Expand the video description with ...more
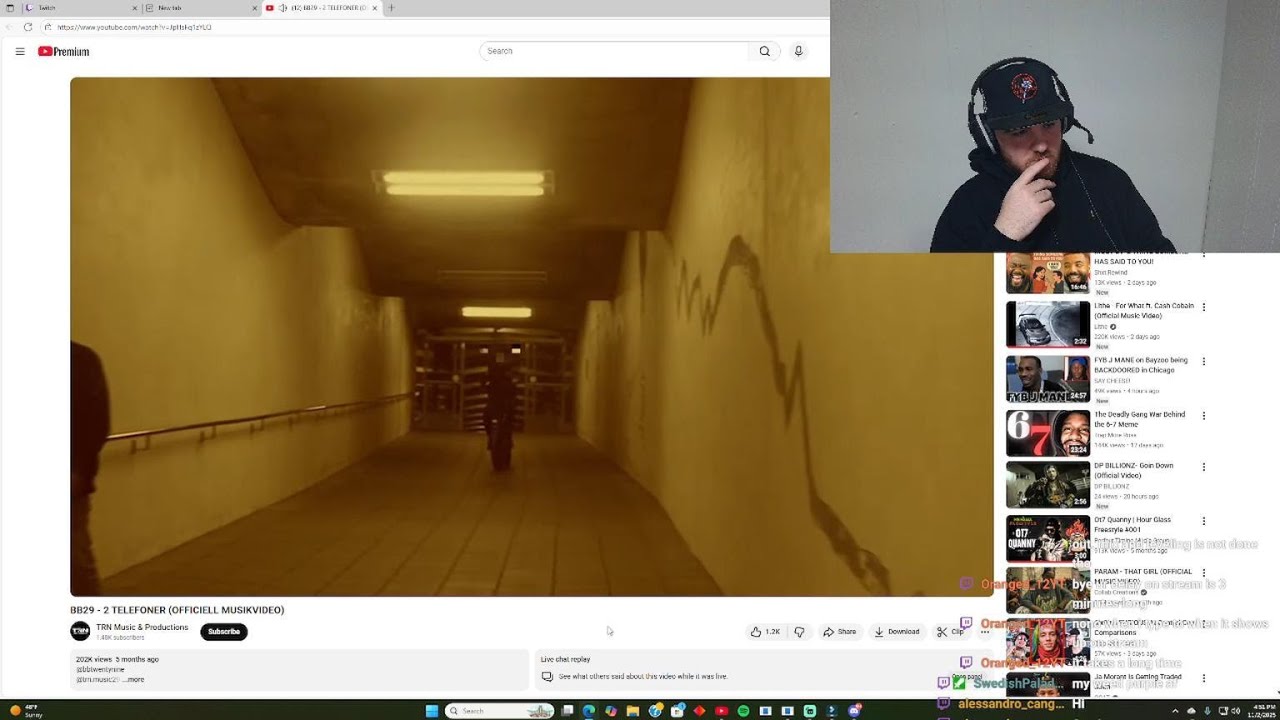 click(x=133, y=680)
